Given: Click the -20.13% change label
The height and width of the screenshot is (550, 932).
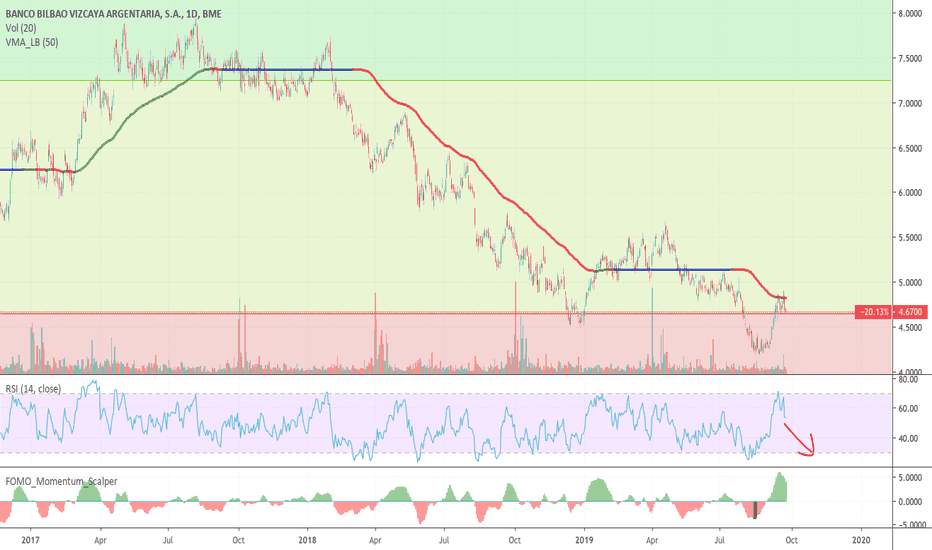Looking at the screenshot, I should coord(874,312).
